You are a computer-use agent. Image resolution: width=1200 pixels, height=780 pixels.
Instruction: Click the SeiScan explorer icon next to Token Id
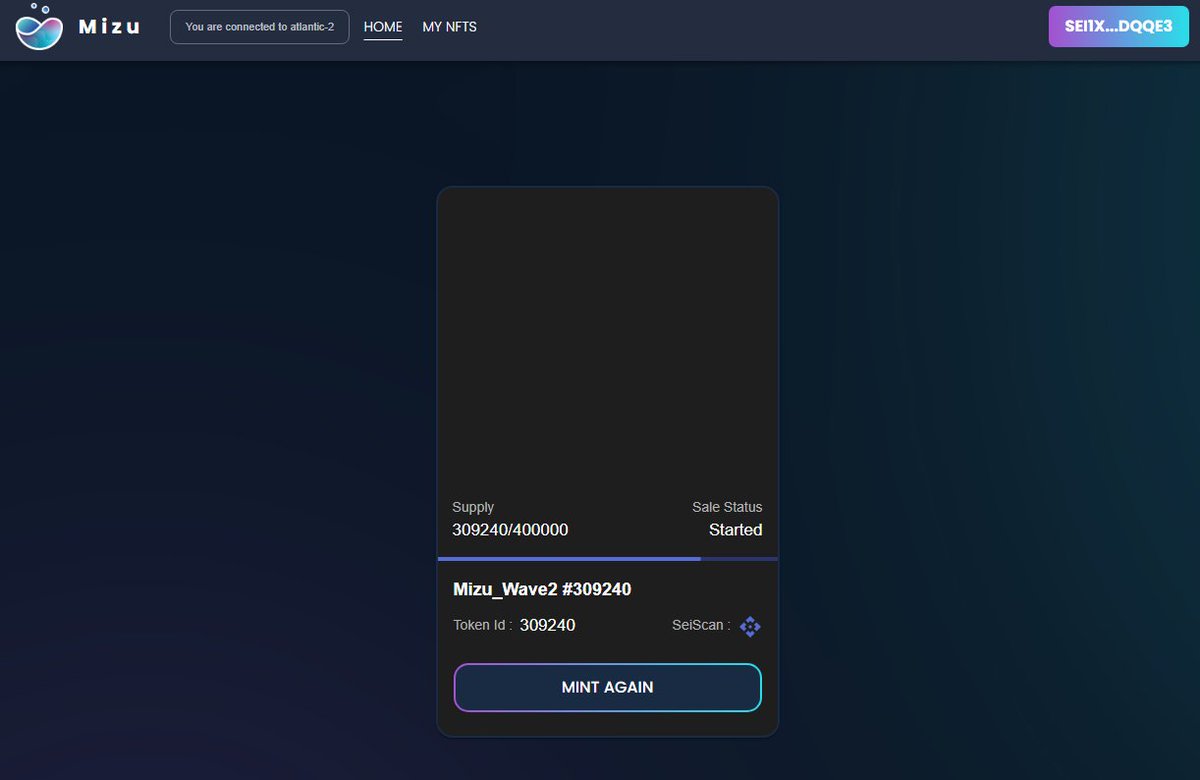[x=750, y=626]
